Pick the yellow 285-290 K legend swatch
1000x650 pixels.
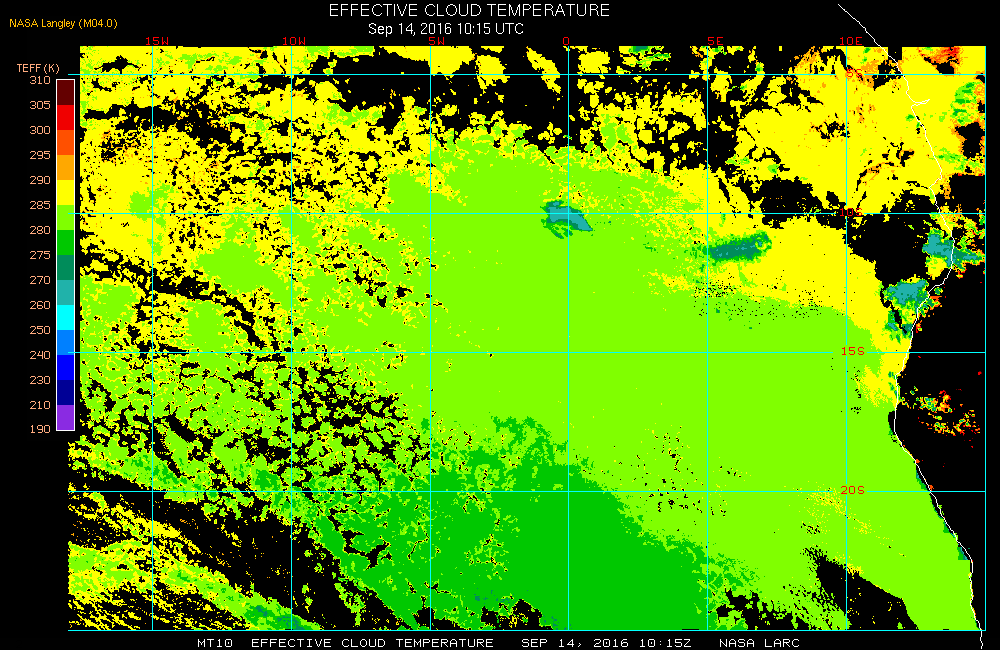66,192
